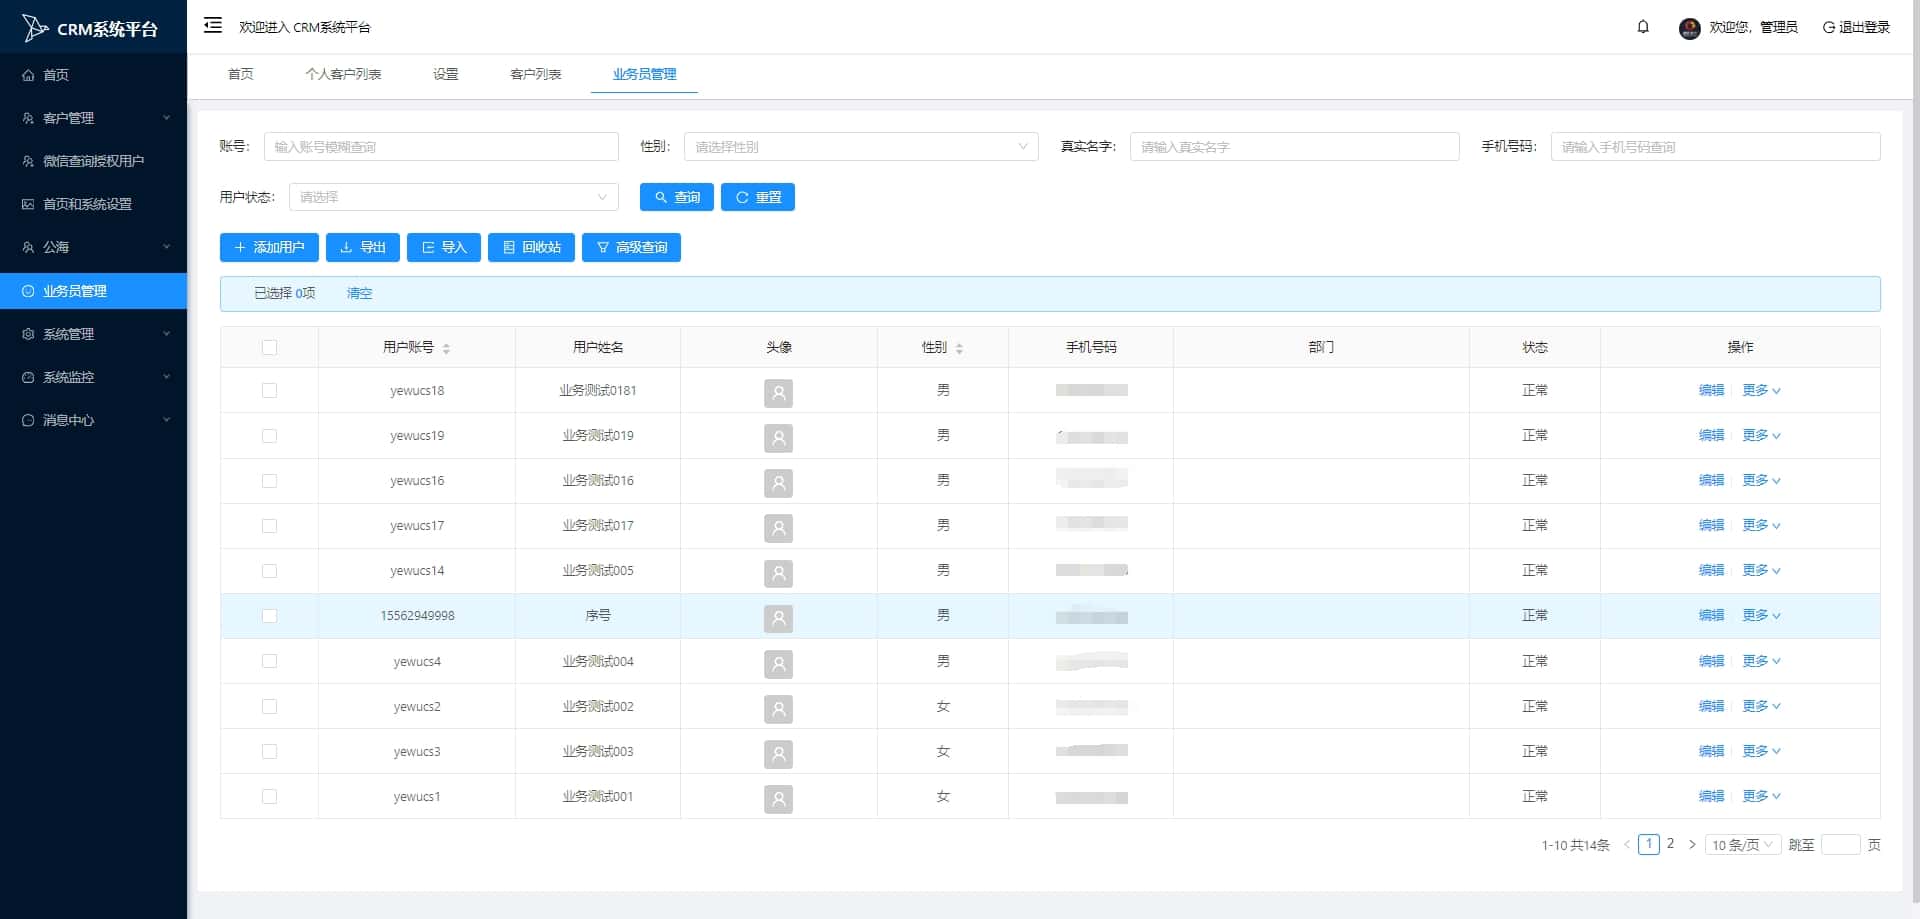Switch to the 首页 tab

tap(240, 74)
